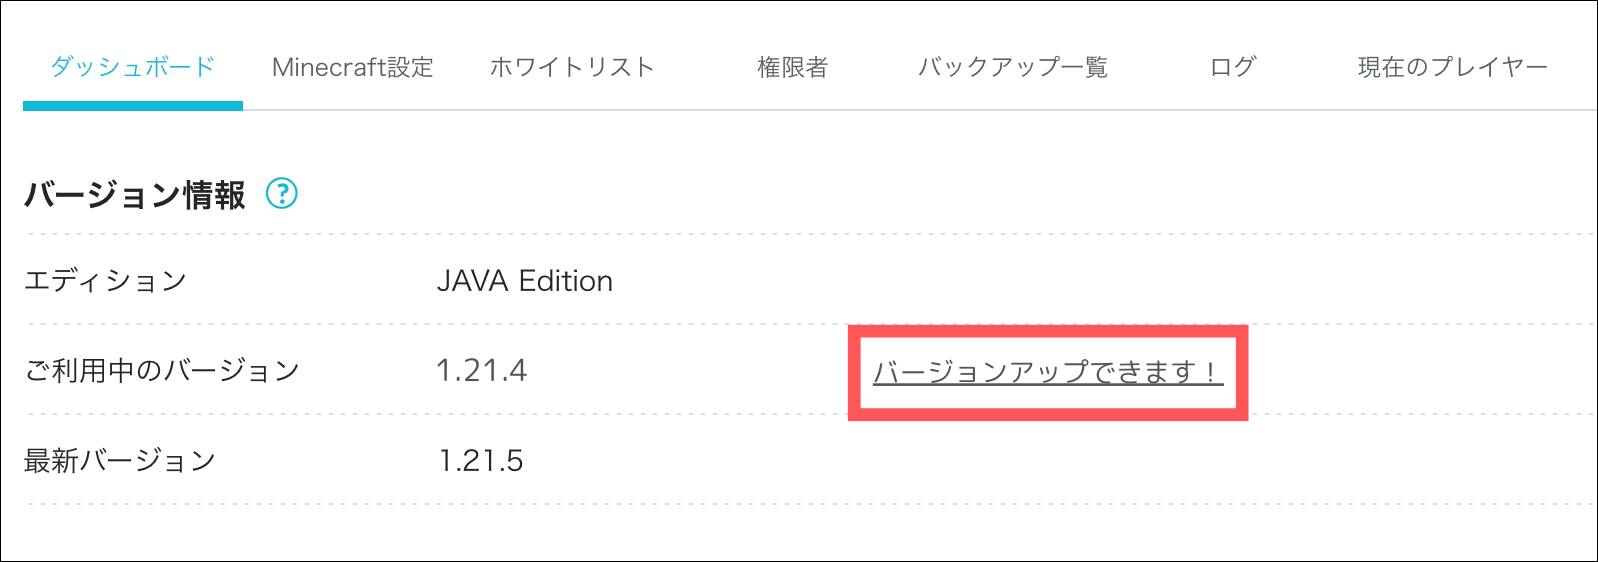Screen dimensions: 1598x562
Task: Select the 最新バージョン label
Action: (x=120, y=460)
